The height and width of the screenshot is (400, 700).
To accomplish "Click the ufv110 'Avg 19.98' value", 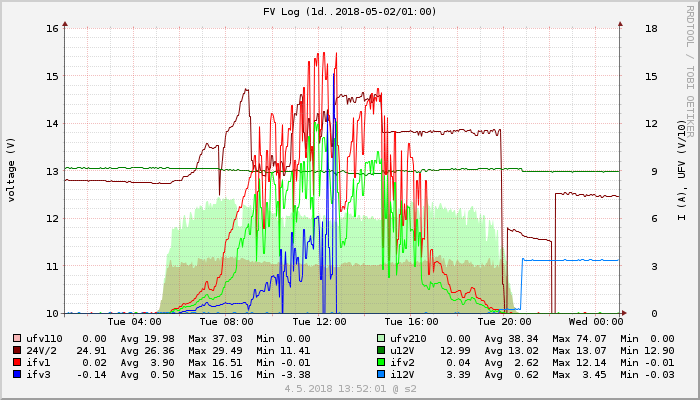I will click(x=147, y=339).
